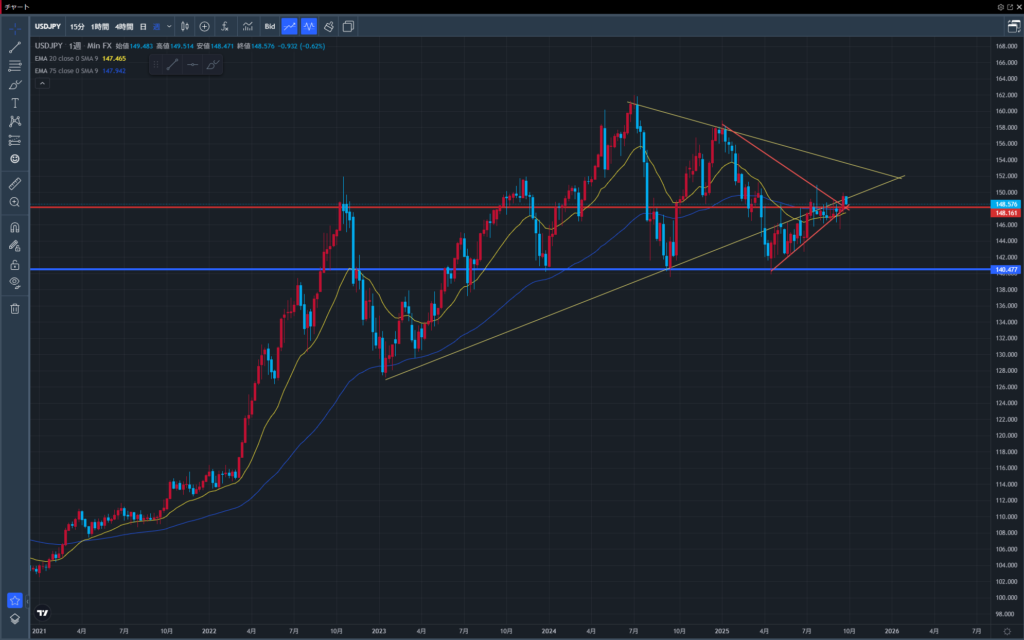The width and height of the screenshot is (1024, 640).
Task: Toggle magnet snap mode
Action: pos(15,227)
